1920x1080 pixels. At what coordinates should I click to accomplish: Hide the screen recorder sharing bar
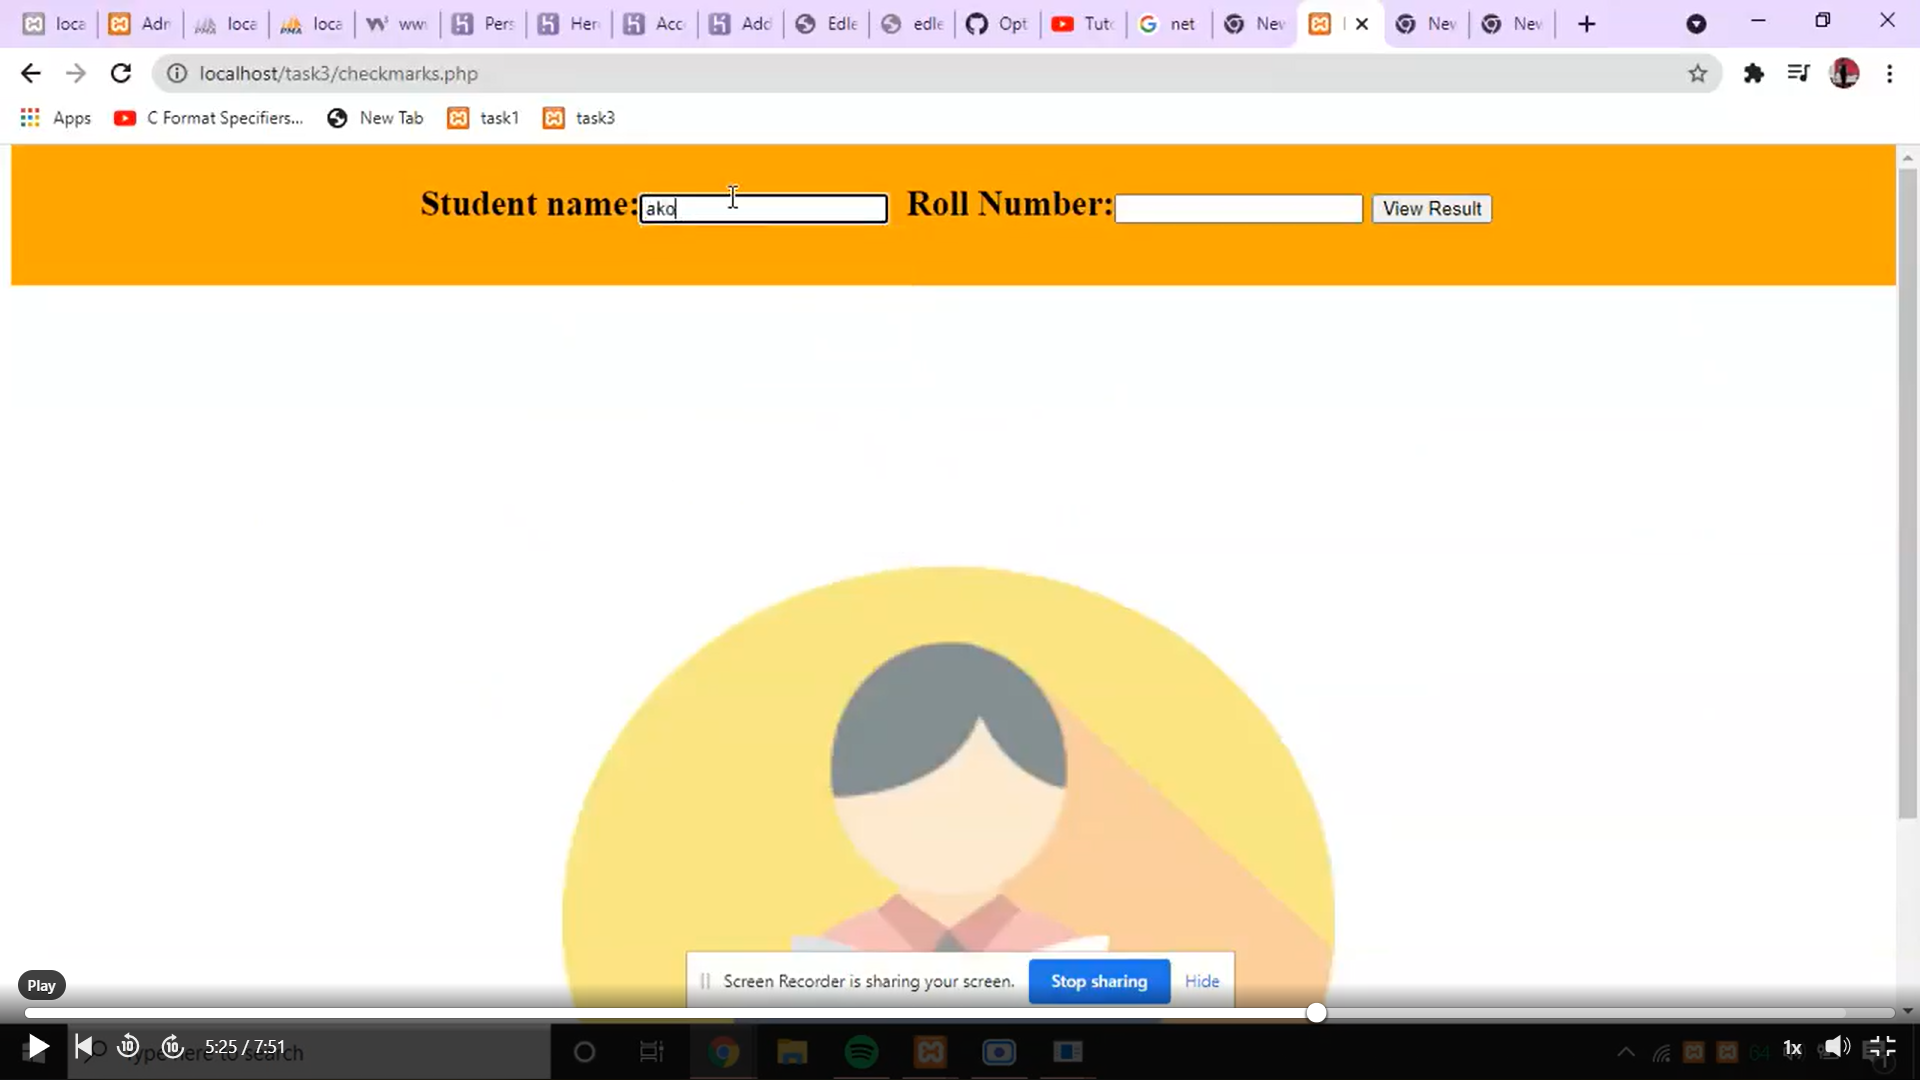coord(1201,981)
